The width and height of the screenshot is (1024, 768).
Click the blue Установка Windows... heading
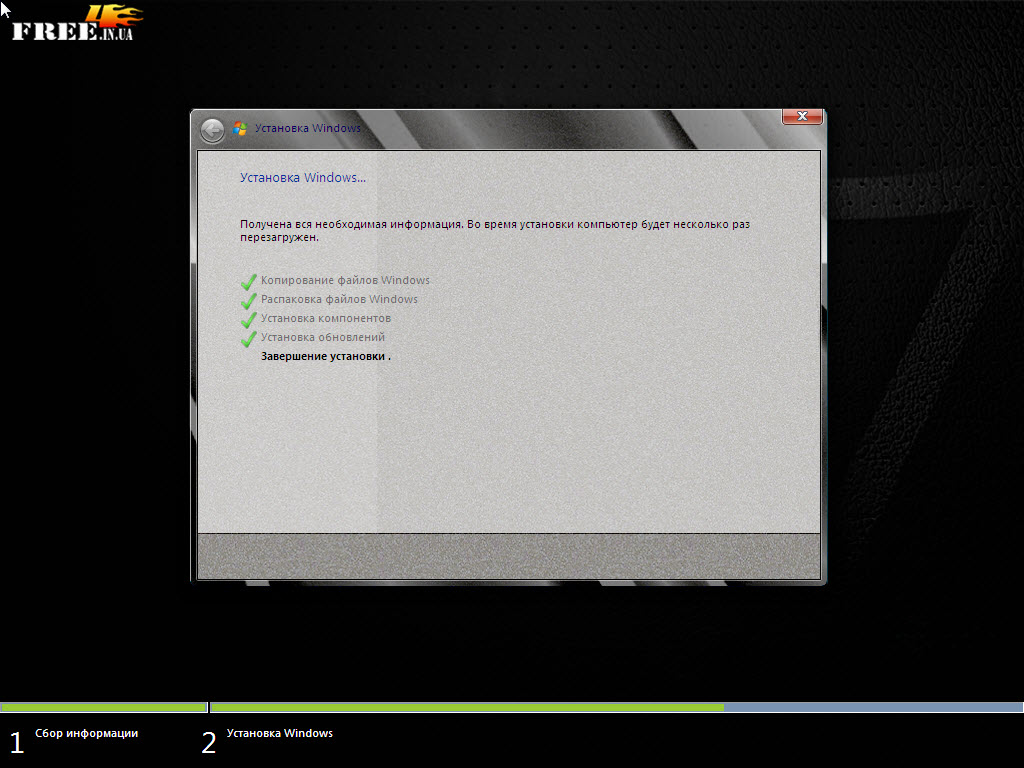point(302,178)
